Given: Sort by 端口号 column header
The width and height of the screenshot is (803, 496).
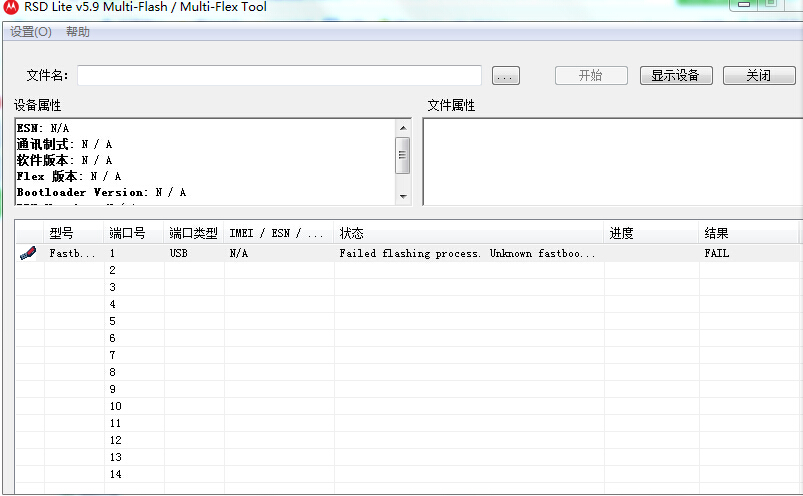Looking at the screenshot, I should pos(134,233).
